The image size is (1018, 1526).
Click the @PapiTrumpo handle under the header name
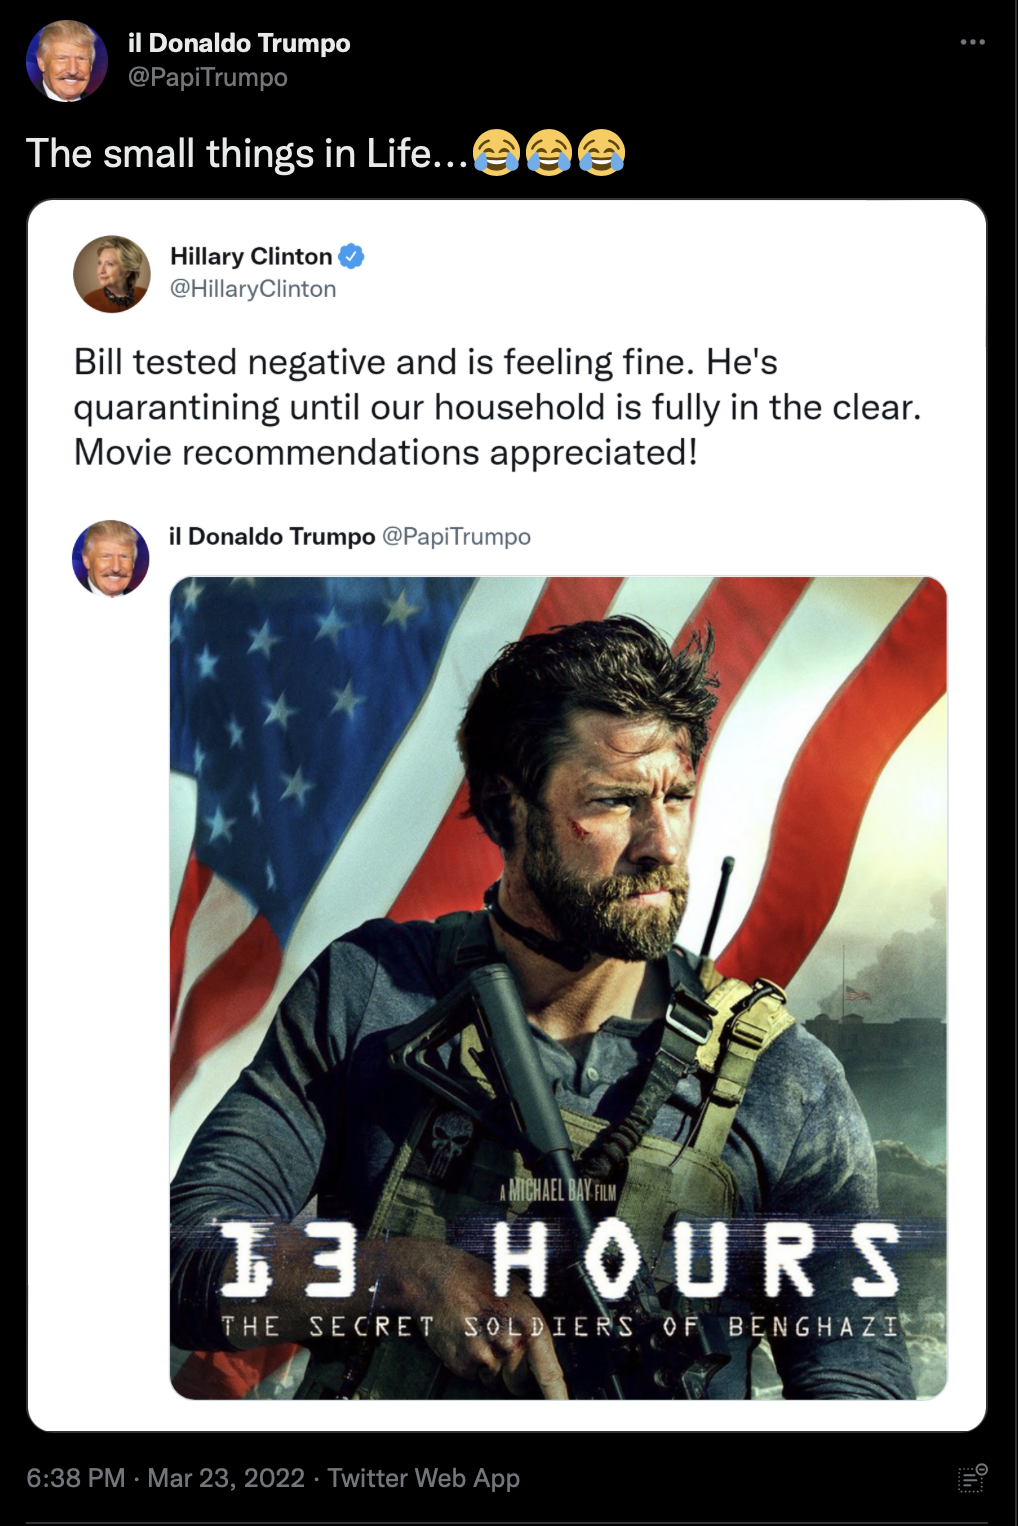click(207, 77)
